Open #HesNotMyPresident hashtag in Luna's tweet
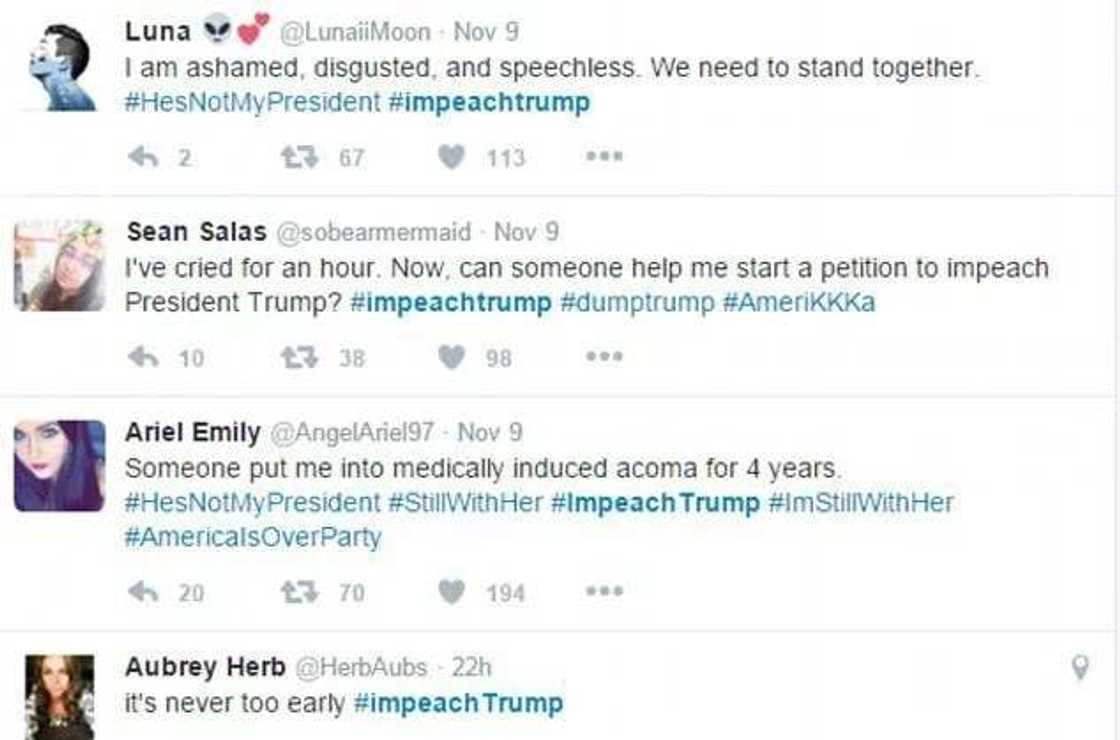 click(252, 102)
